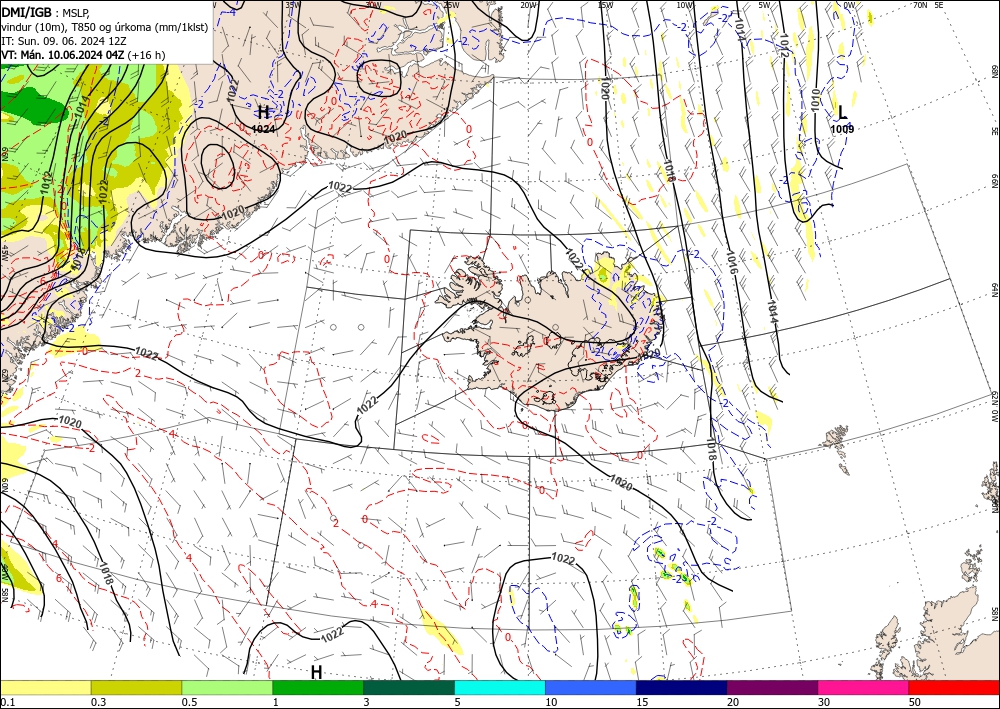Click the "30" legend value
This screenshot has width=1000, height=709.
824,702
